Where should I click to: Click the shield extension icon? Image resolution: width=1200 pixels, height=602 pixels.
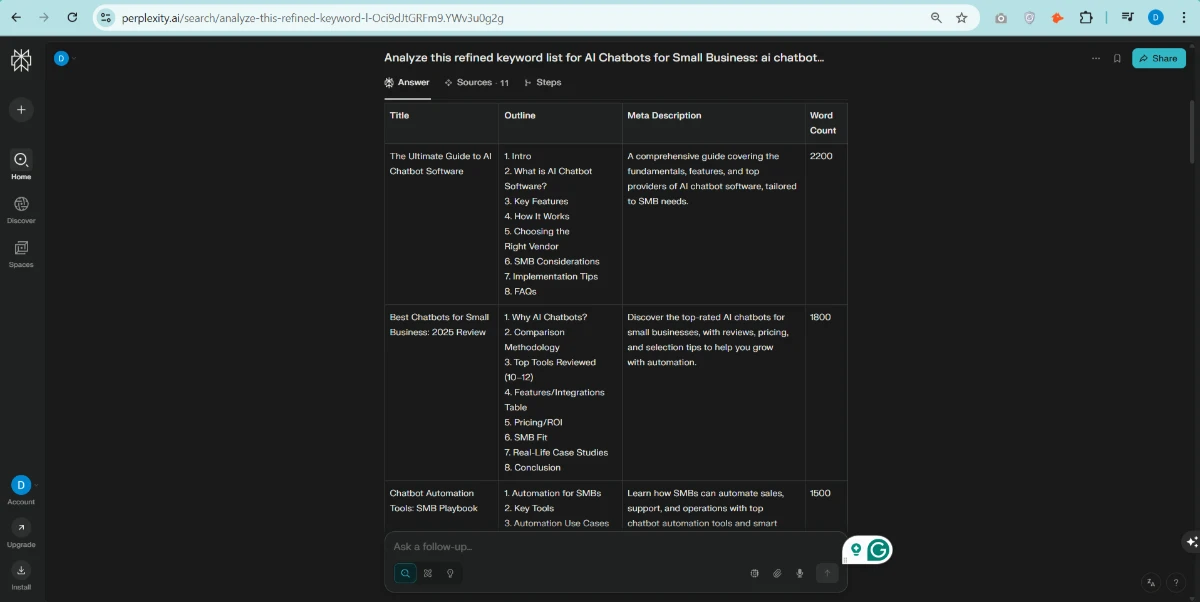[x=1029, y=17]
